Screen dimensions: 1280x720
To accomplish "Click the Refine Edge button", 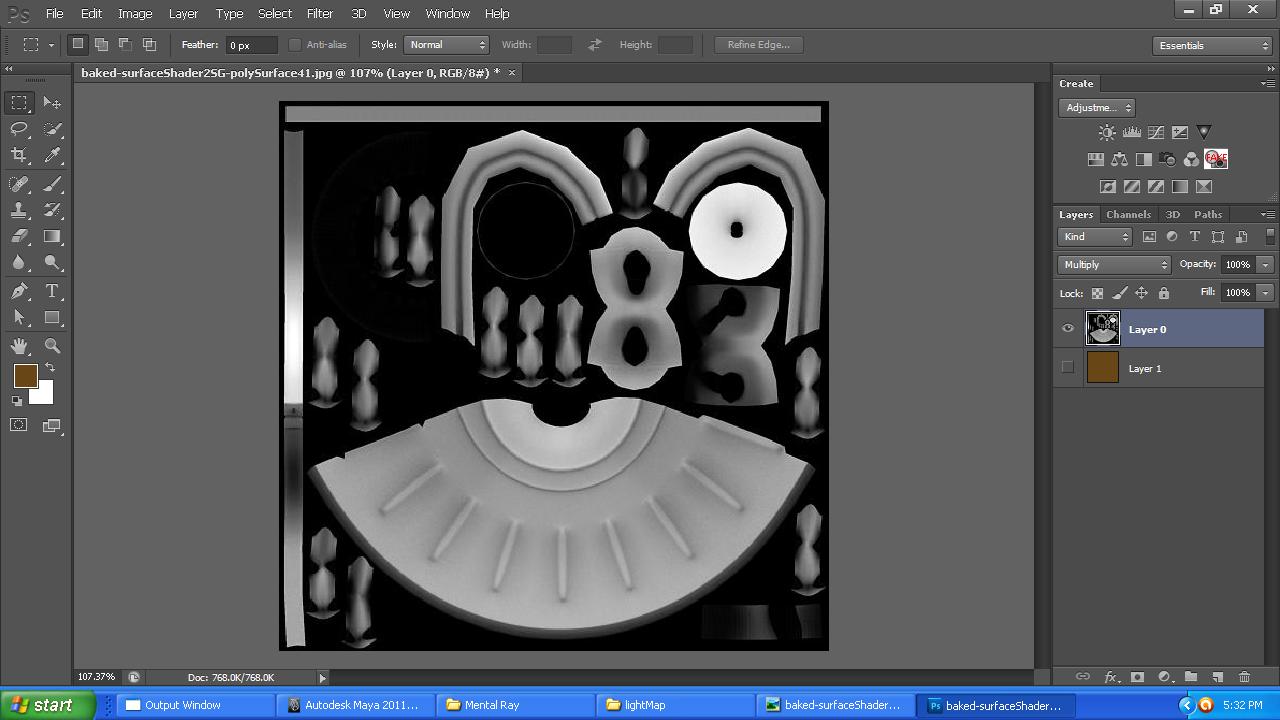I will pyautogui.click(x=758, y=44).
